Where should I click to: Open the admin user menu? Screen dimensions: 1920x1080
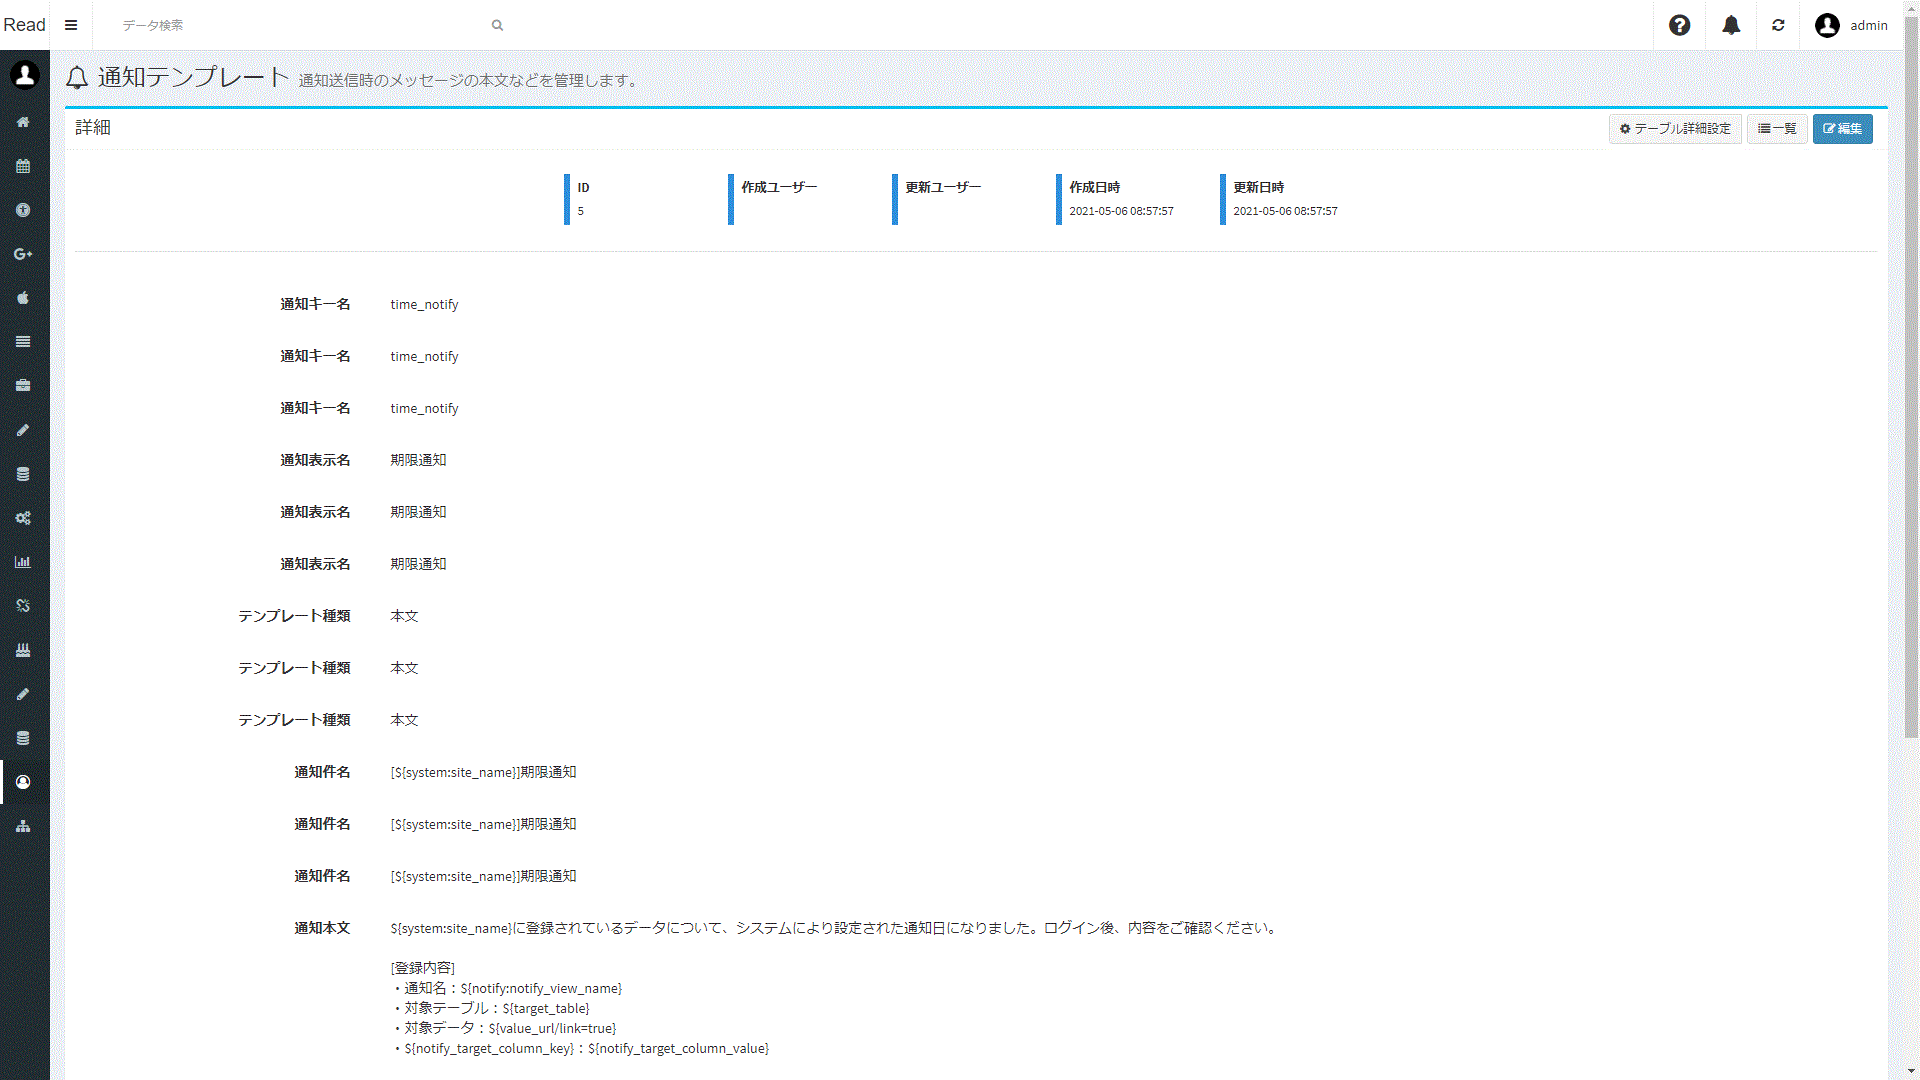pyautogui.click(x=1851, y=25)
